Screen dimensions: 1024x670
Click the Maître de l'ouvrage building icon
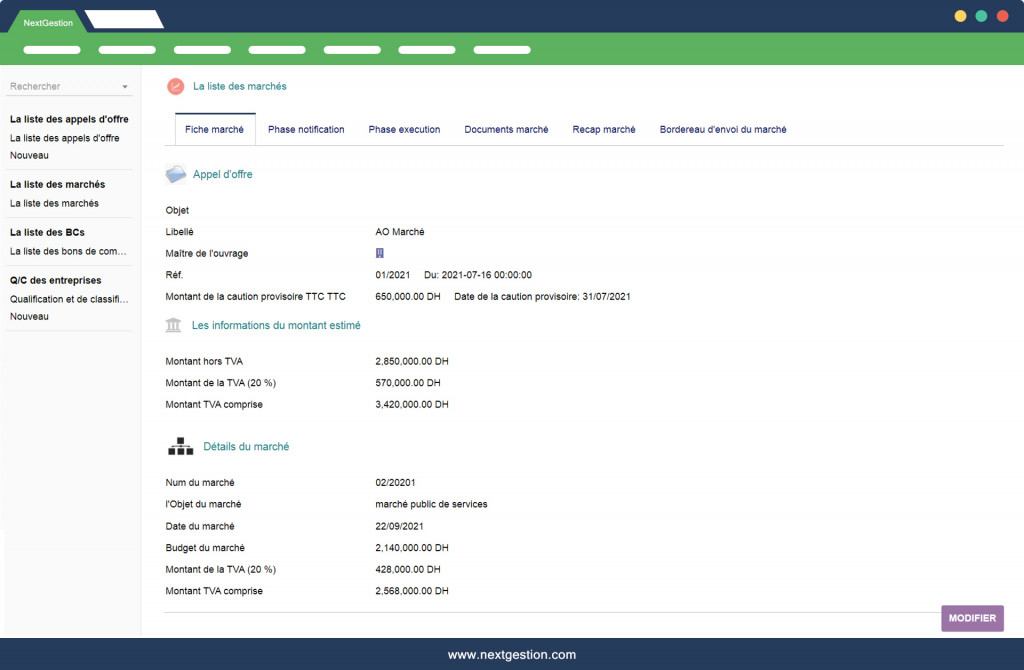click(x=380, y=253)
